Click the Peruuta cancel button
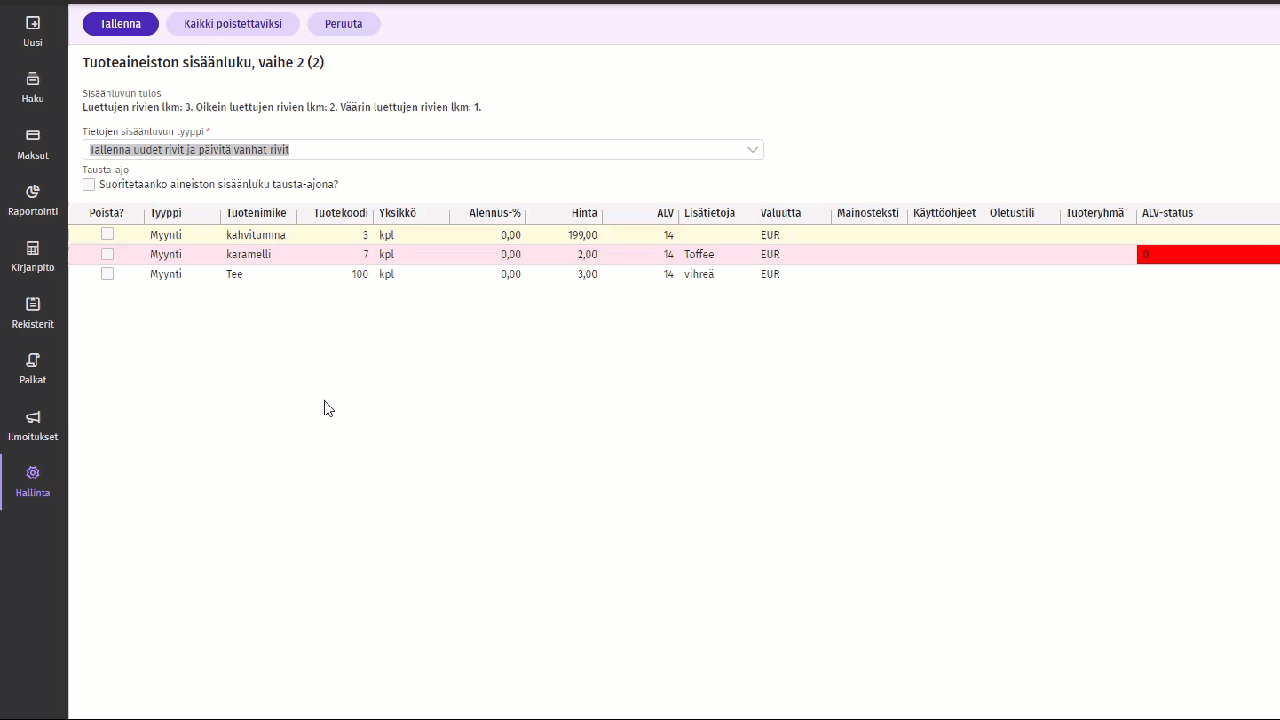This screenshot has height=720, width=1280. 343,24
